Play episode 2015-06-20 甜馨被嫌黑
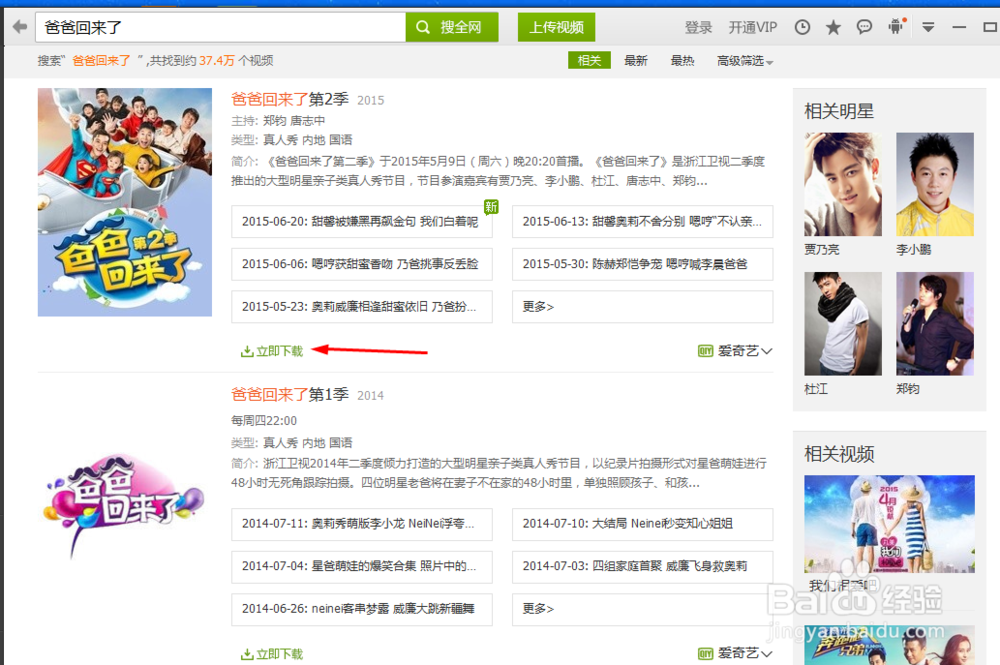The width and height of the screenshot is (1000, 665). (x=362, y=221)
